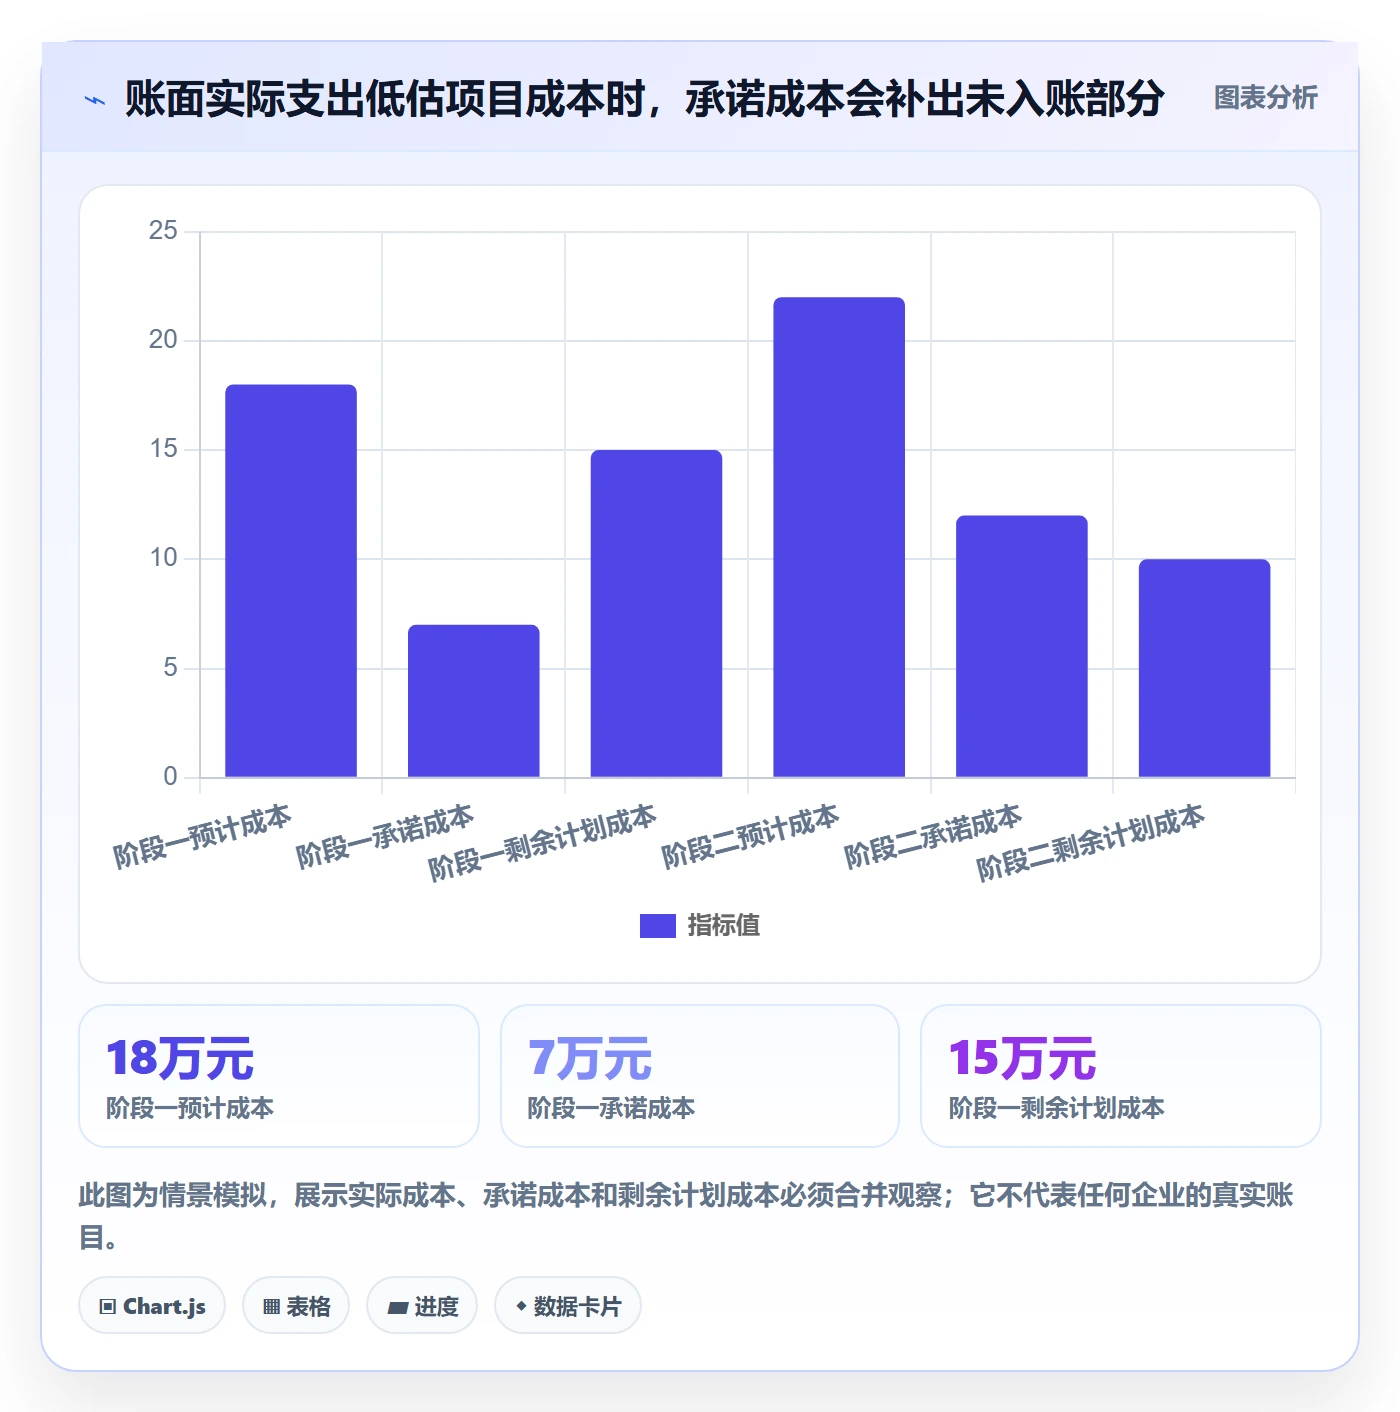Click the description text starting 此图为情景模拟
Image resolution: width=1400 pixels, height=1412 pixels.
click(x=687, y=1216)
